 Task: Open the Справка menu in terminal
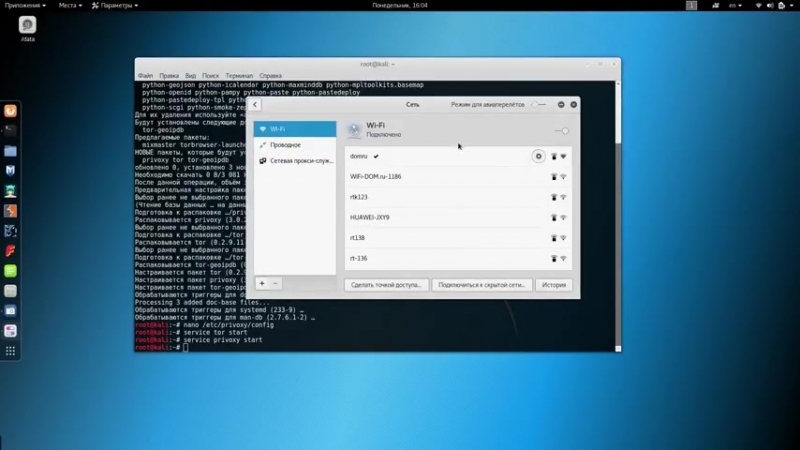tap(270, 76)
